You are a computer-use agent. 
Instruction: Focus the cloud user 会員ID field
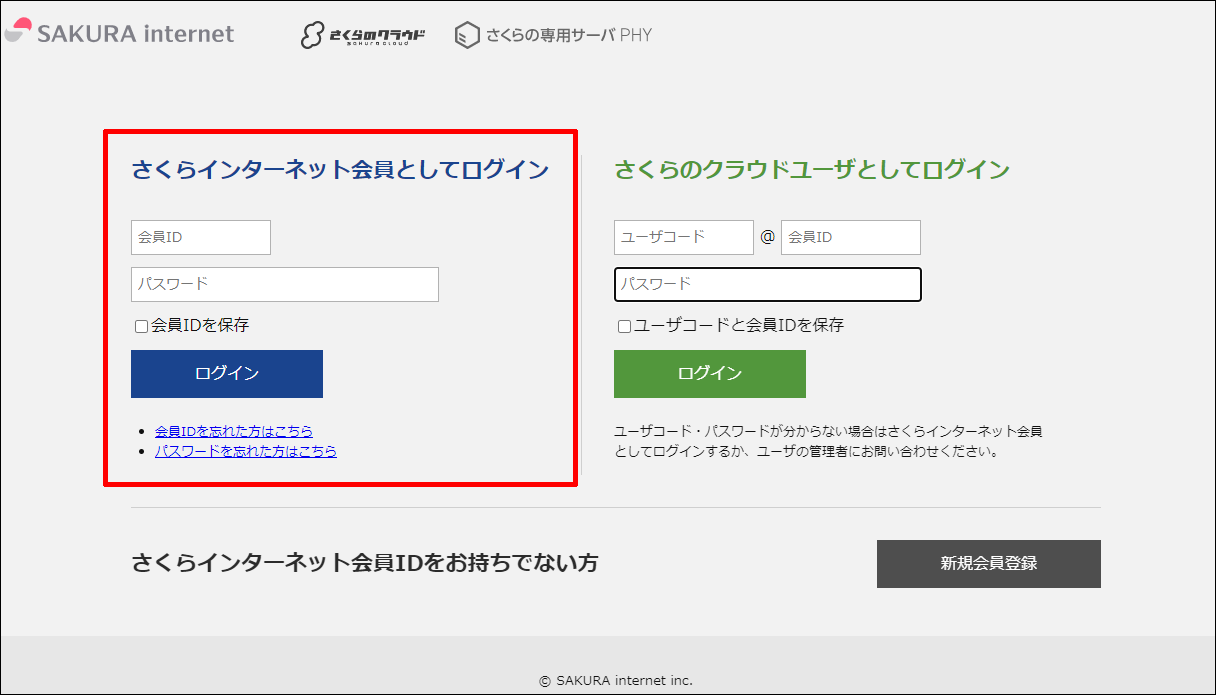coord(851,238)
